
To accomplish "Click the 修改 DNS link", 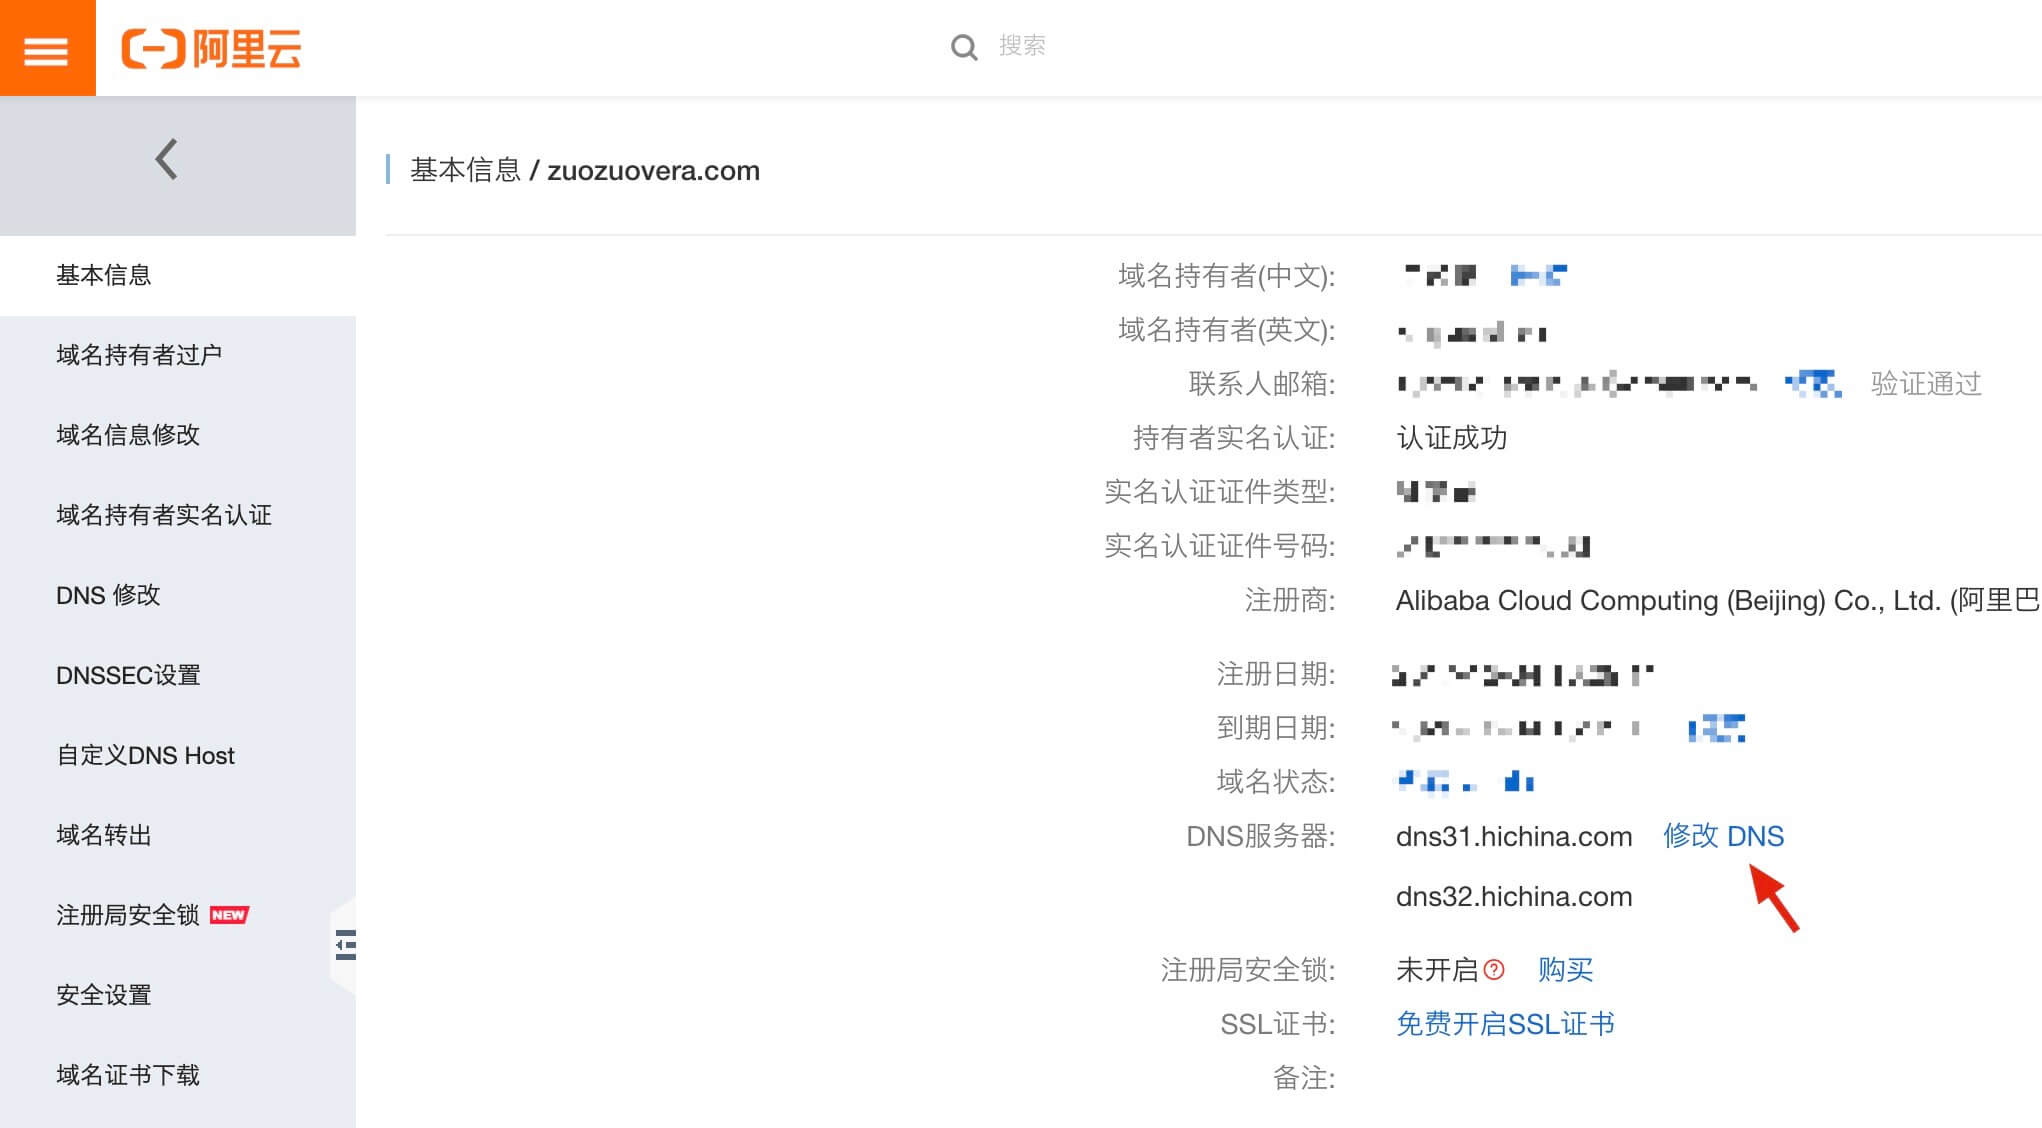I will 1723,836.
